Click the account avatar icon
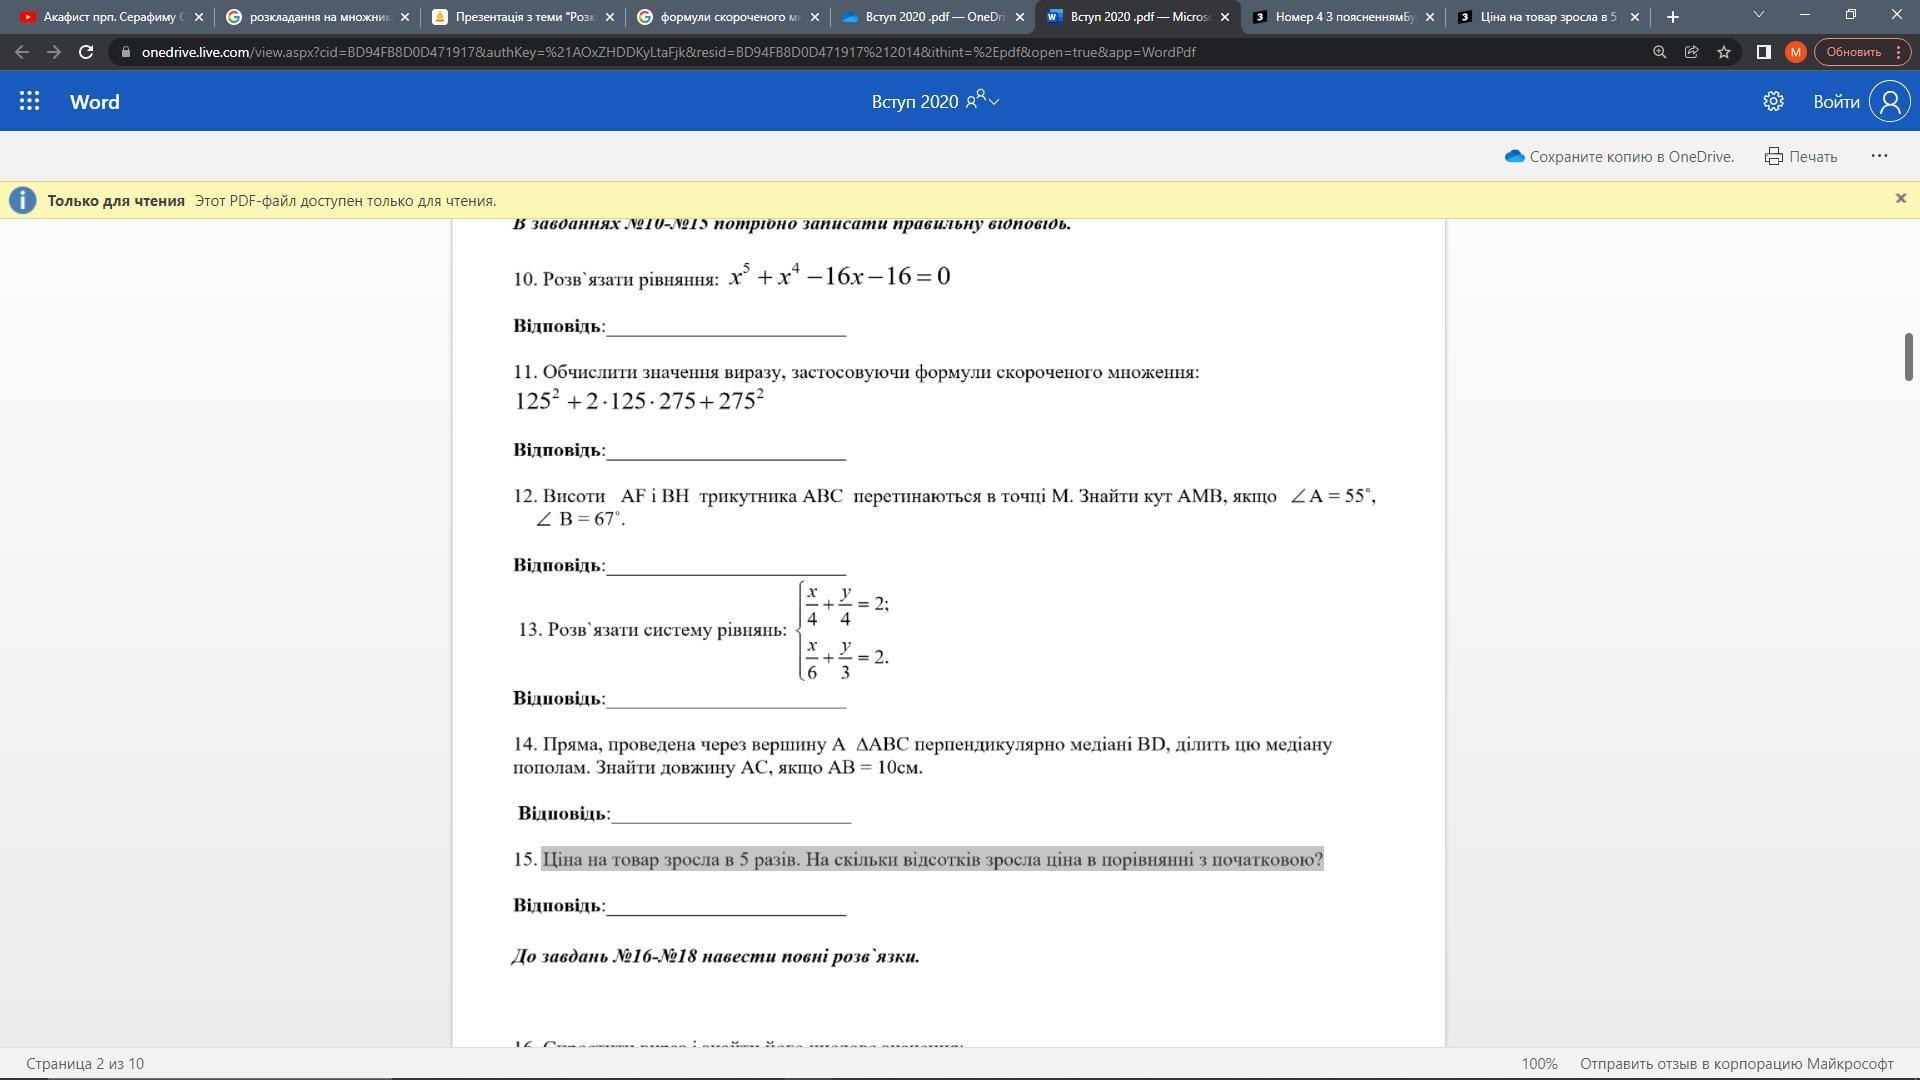The height and width of the screenshot is (1080, 1920). coord(1889,101)
